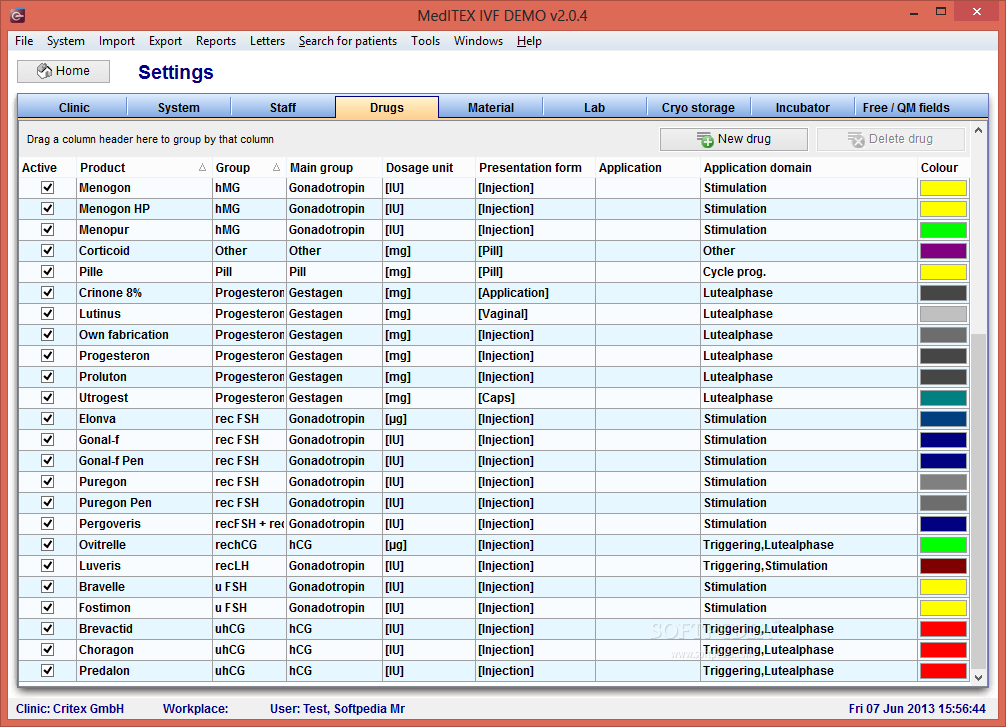1006x727 pixels.
Task: Switch to the Material tab
Action: pyautogui.click(x=491, y=108)
